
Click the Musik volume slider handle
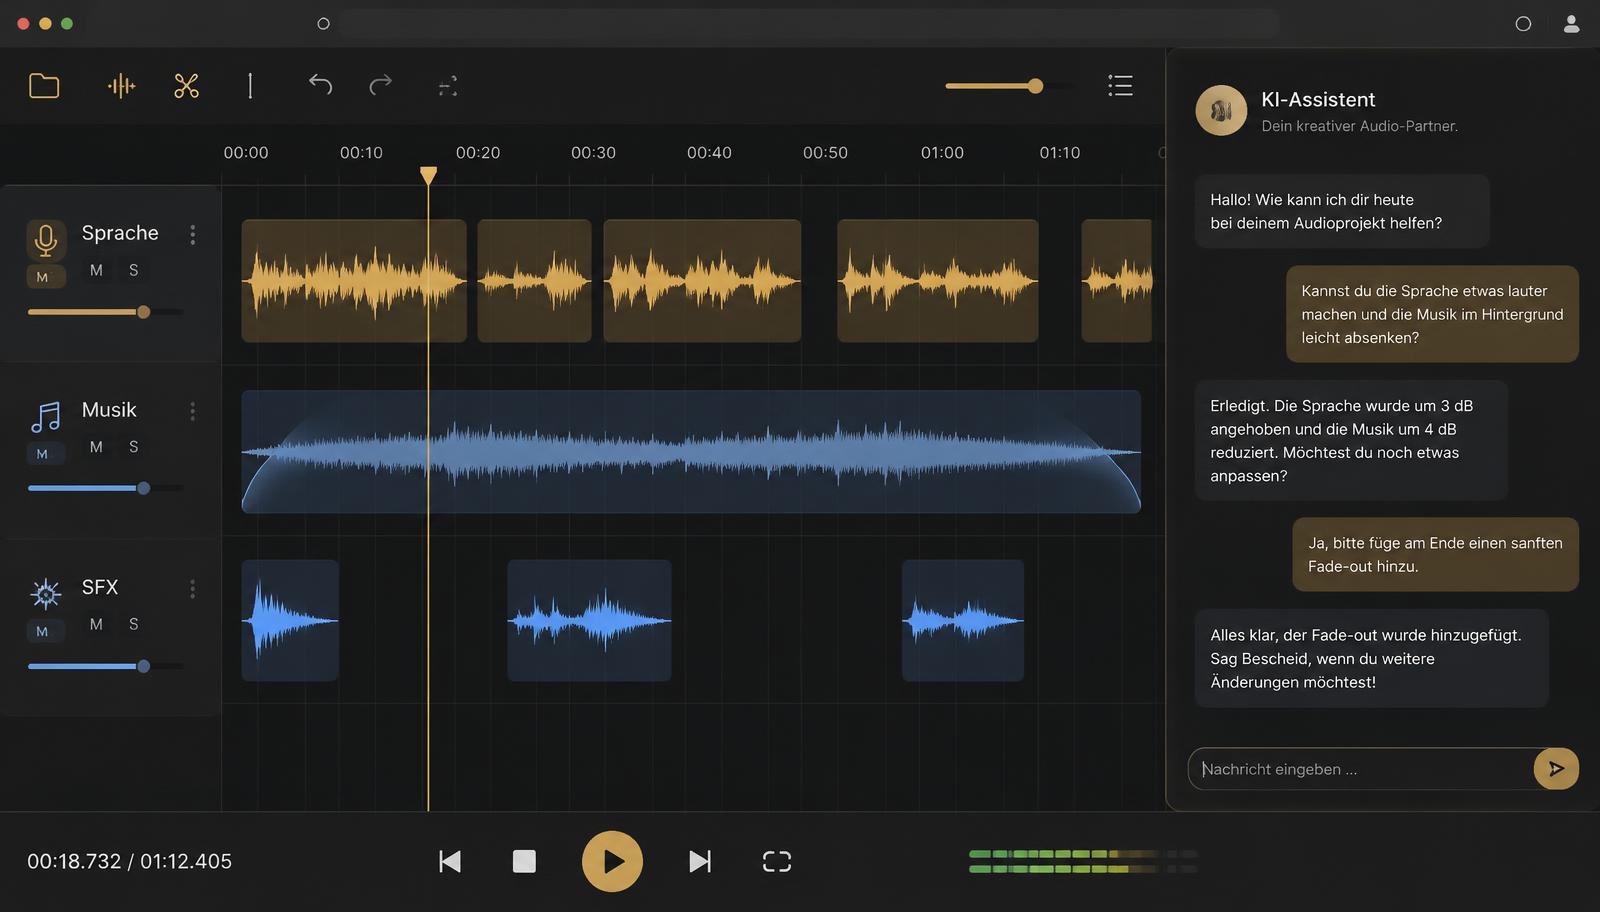tap(143, 488)
